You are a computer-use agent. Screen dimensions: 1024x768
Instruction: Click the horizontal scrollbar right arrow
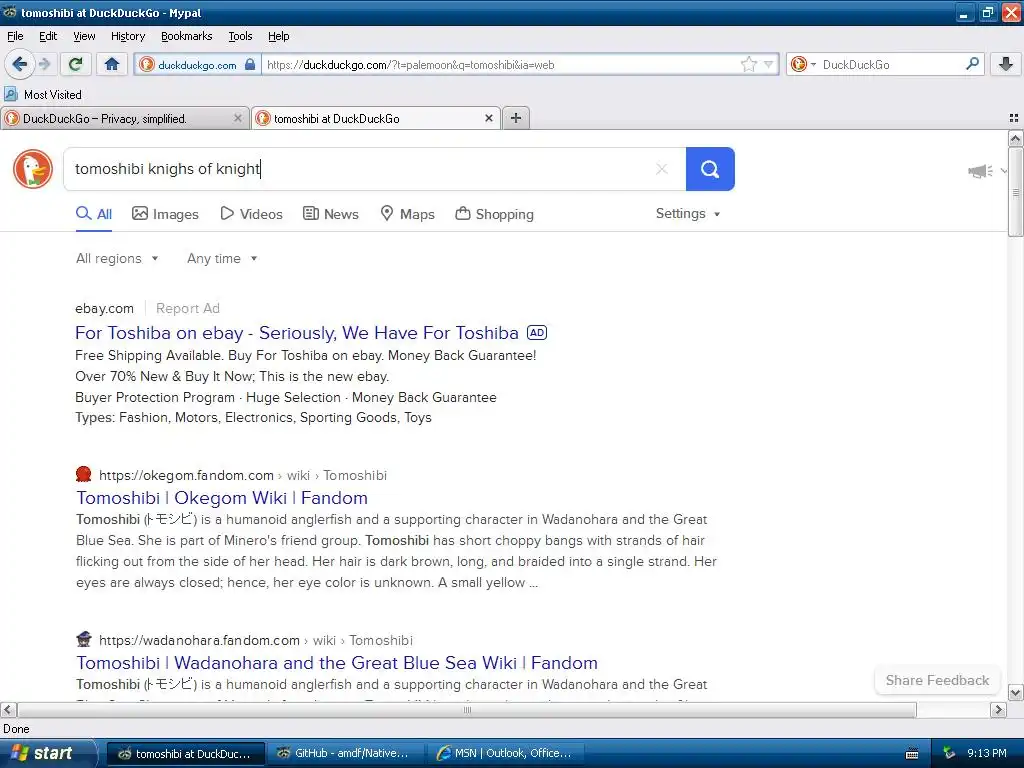998,710
